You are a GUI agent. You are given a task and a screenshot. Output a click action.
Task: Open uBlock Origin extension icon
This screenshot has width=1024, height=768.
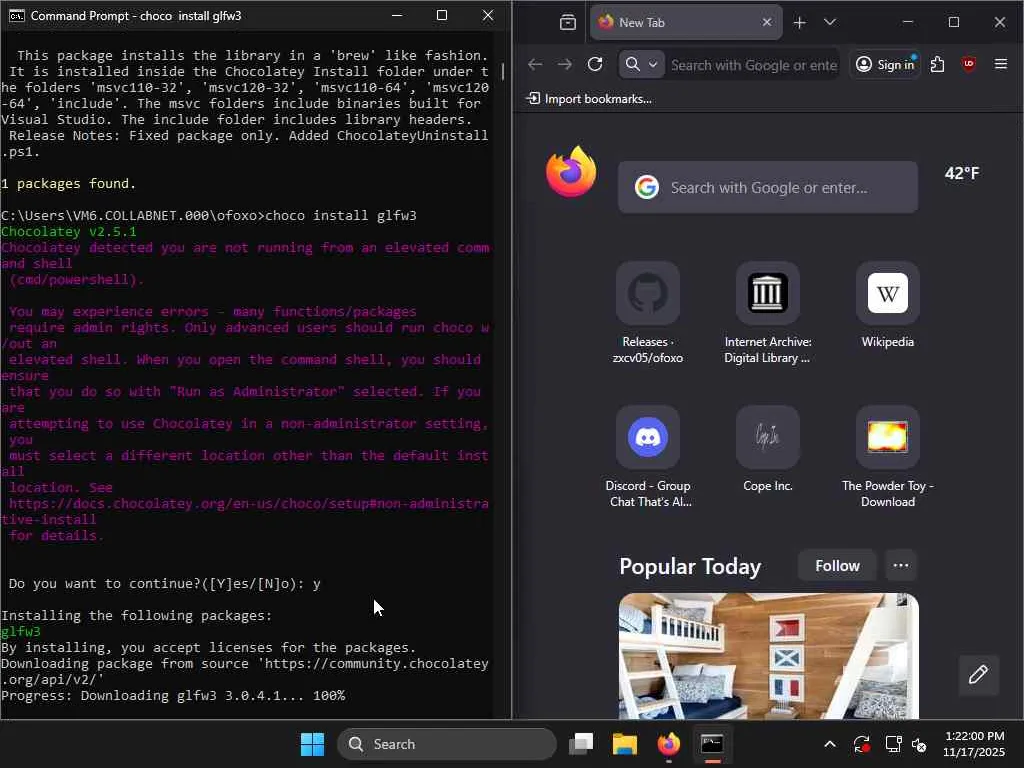tap(968, 64)
